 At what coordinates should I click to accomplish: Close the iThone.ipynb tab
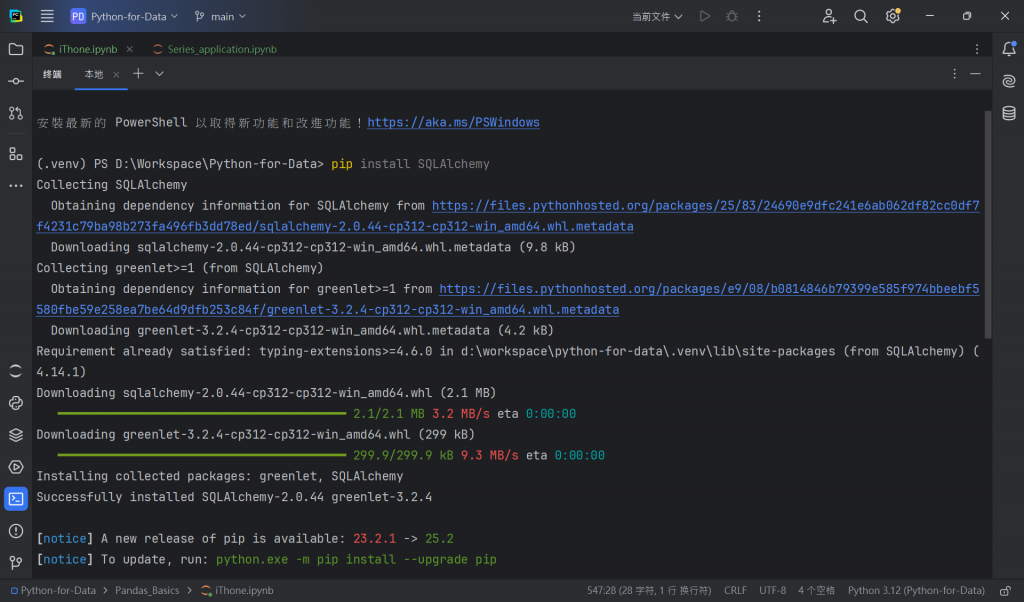129,49
